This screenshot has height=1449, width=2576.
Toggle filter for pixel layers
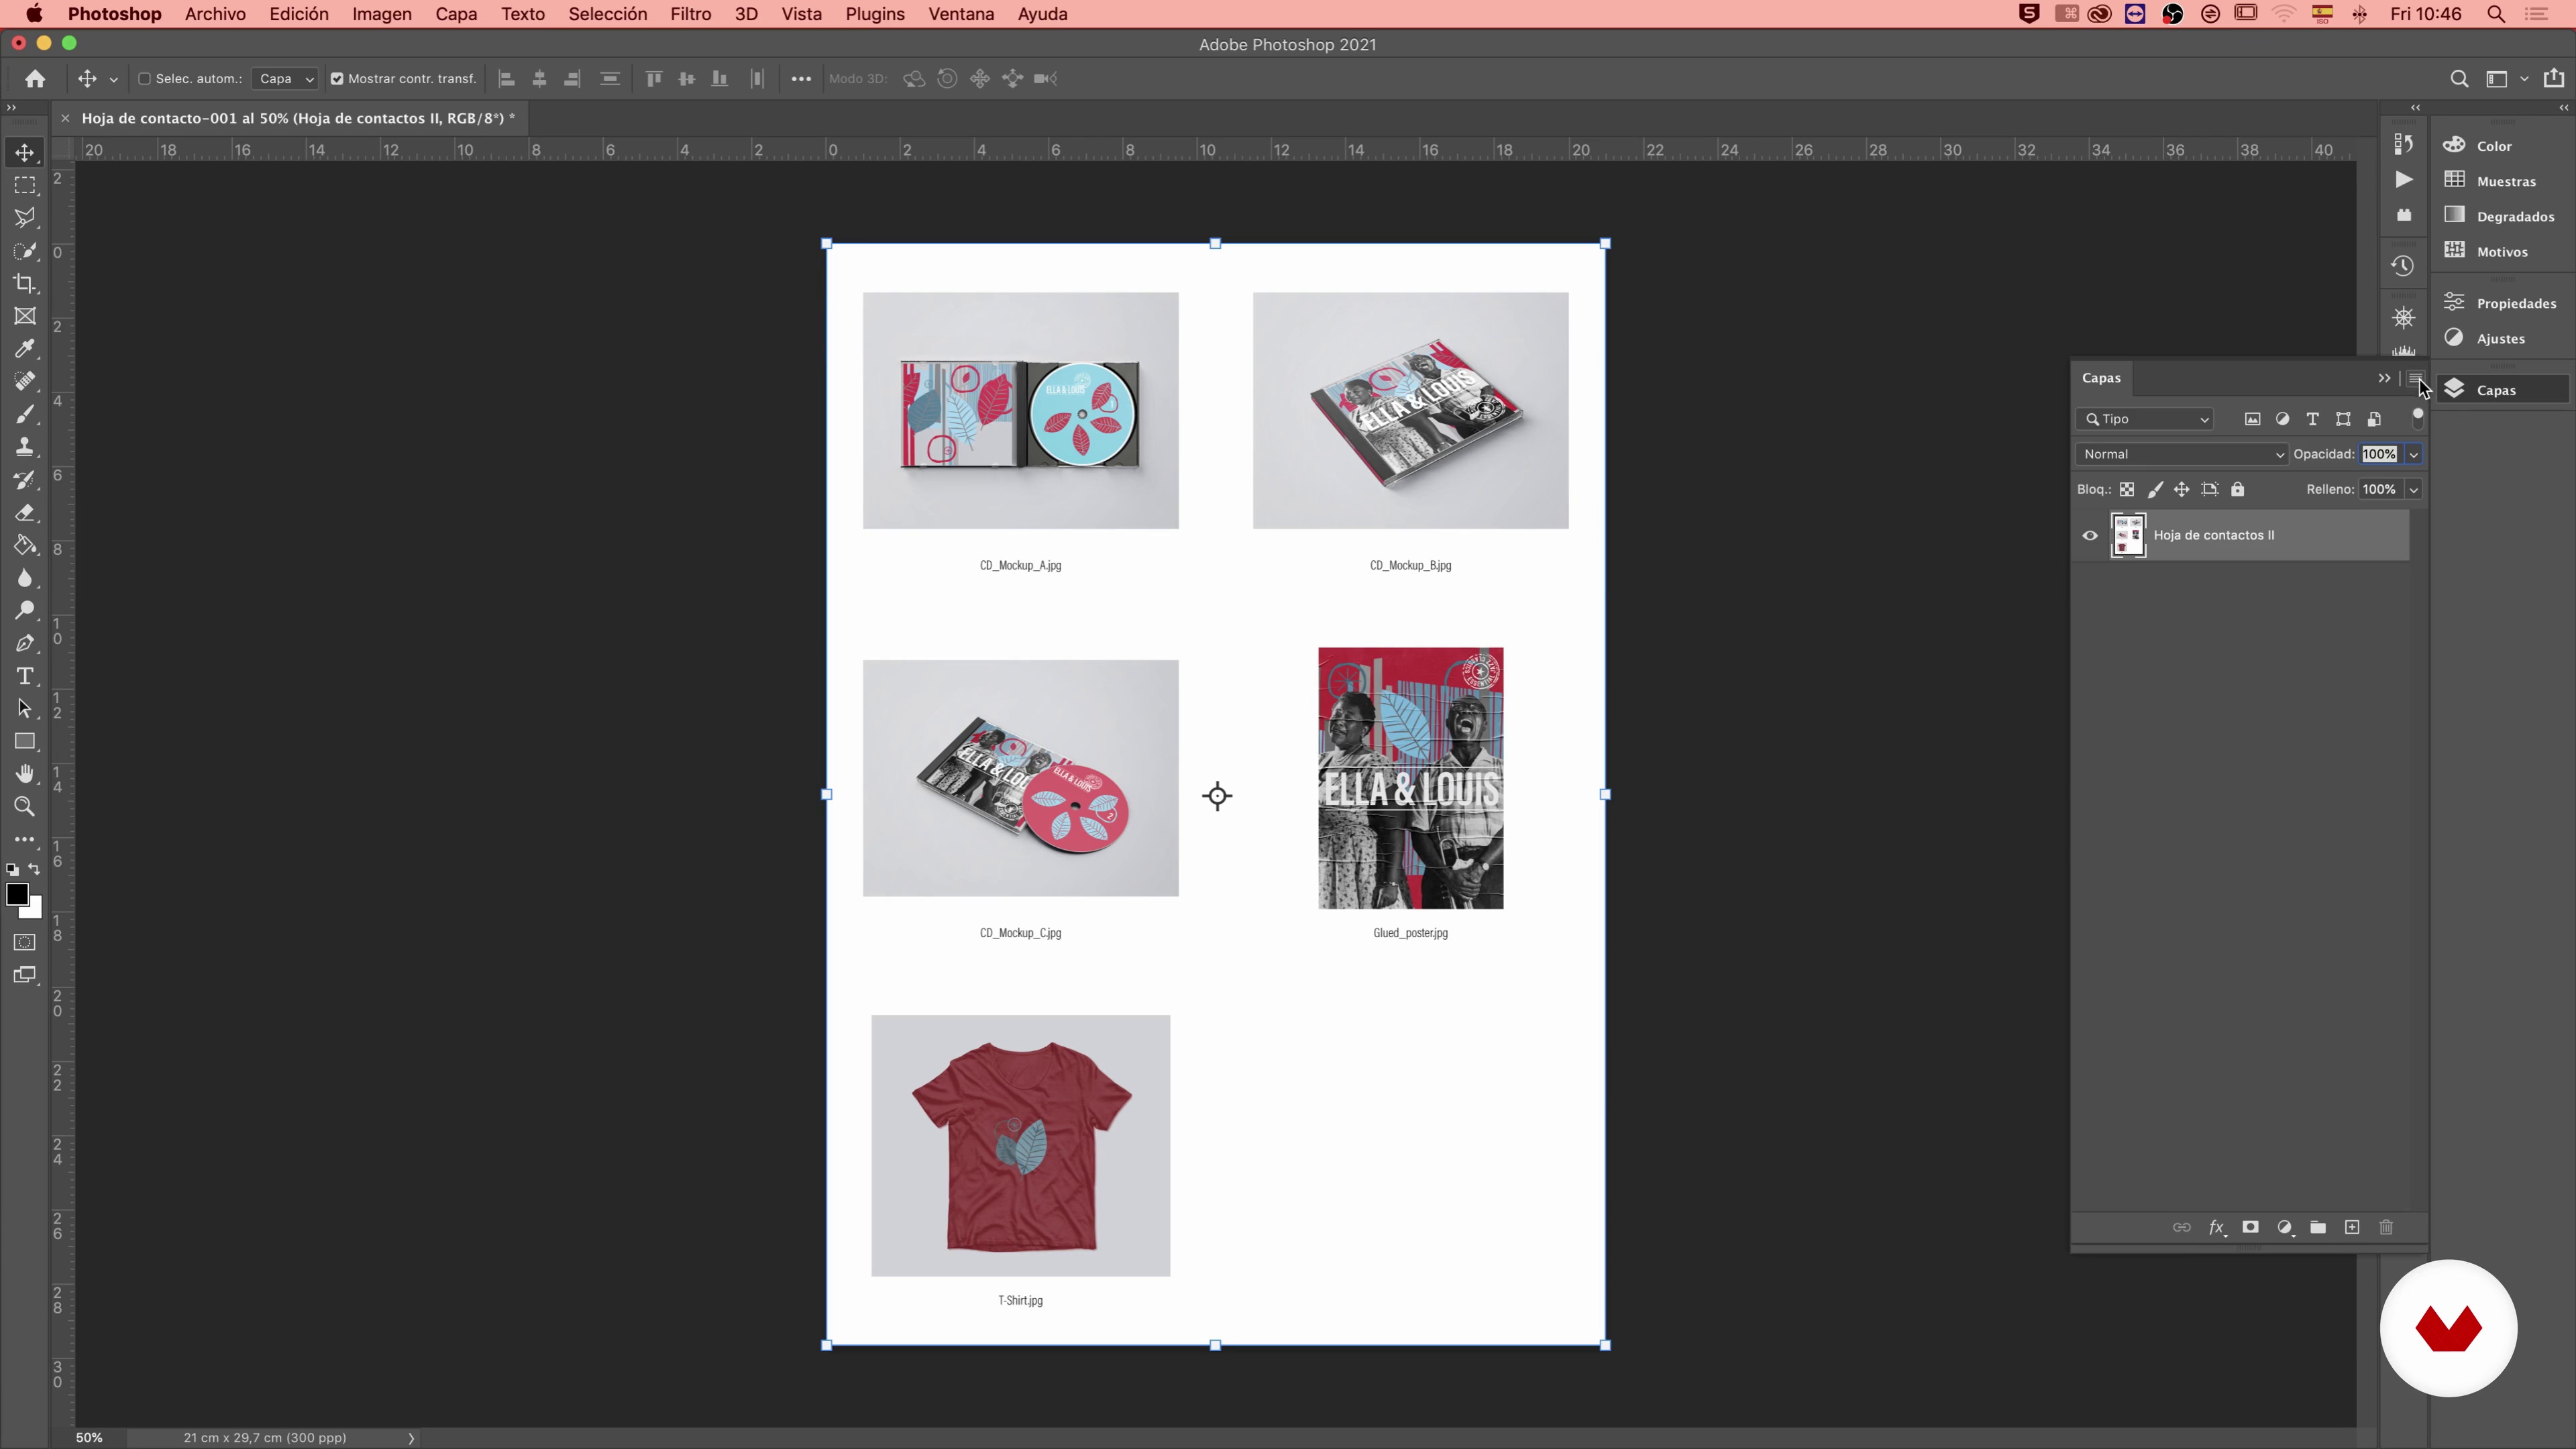click(2252, 419)
